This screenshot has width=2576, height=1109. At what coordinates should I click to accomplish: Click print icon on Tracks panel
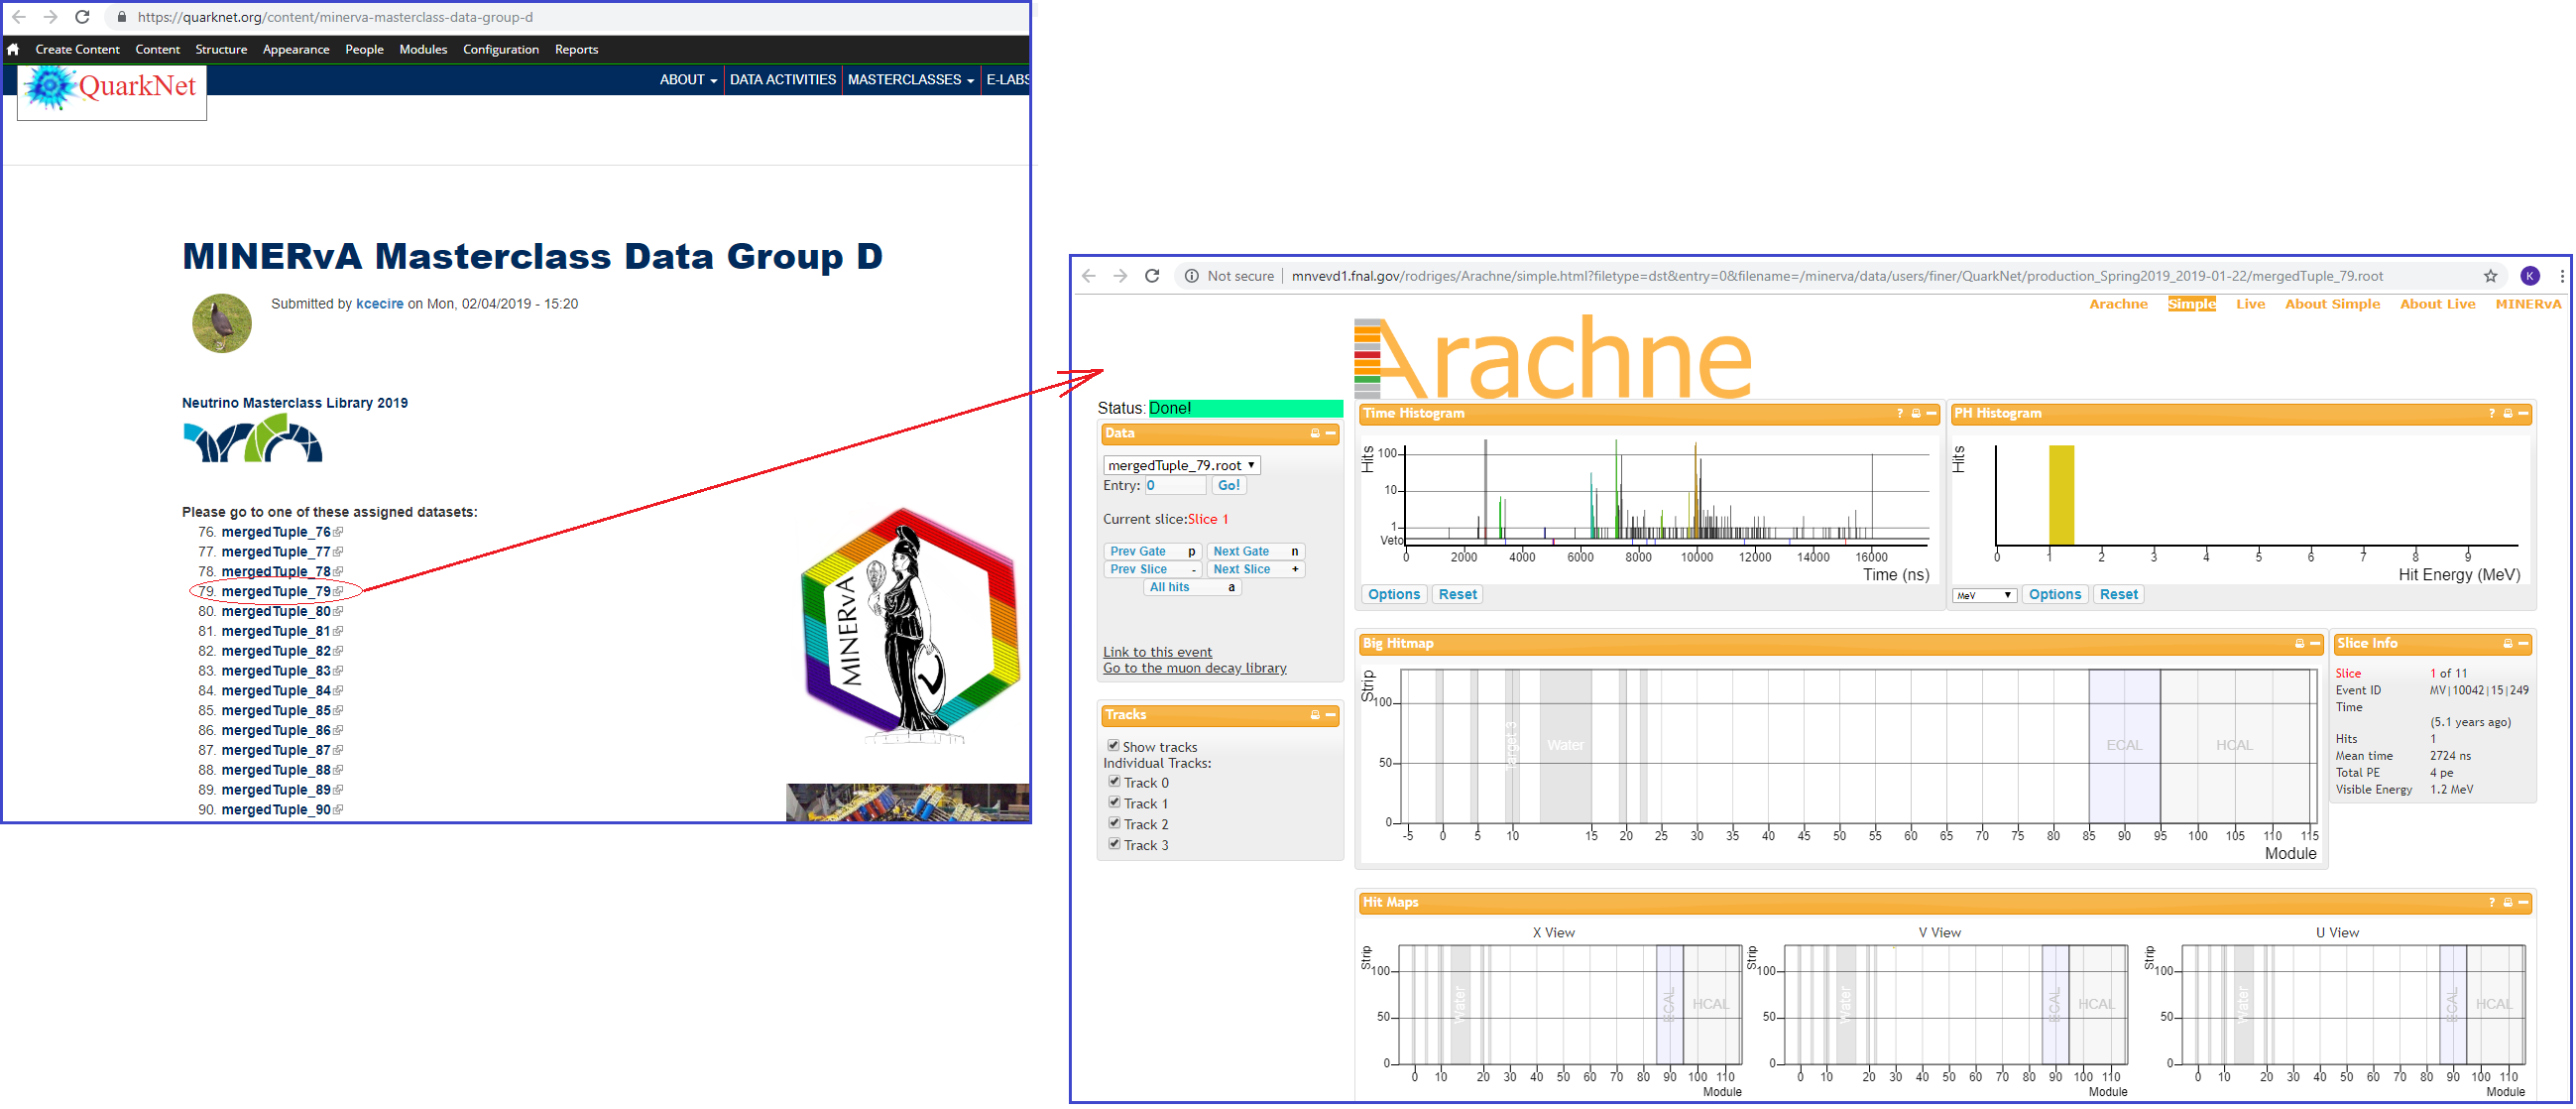[x=1315, y=715]
